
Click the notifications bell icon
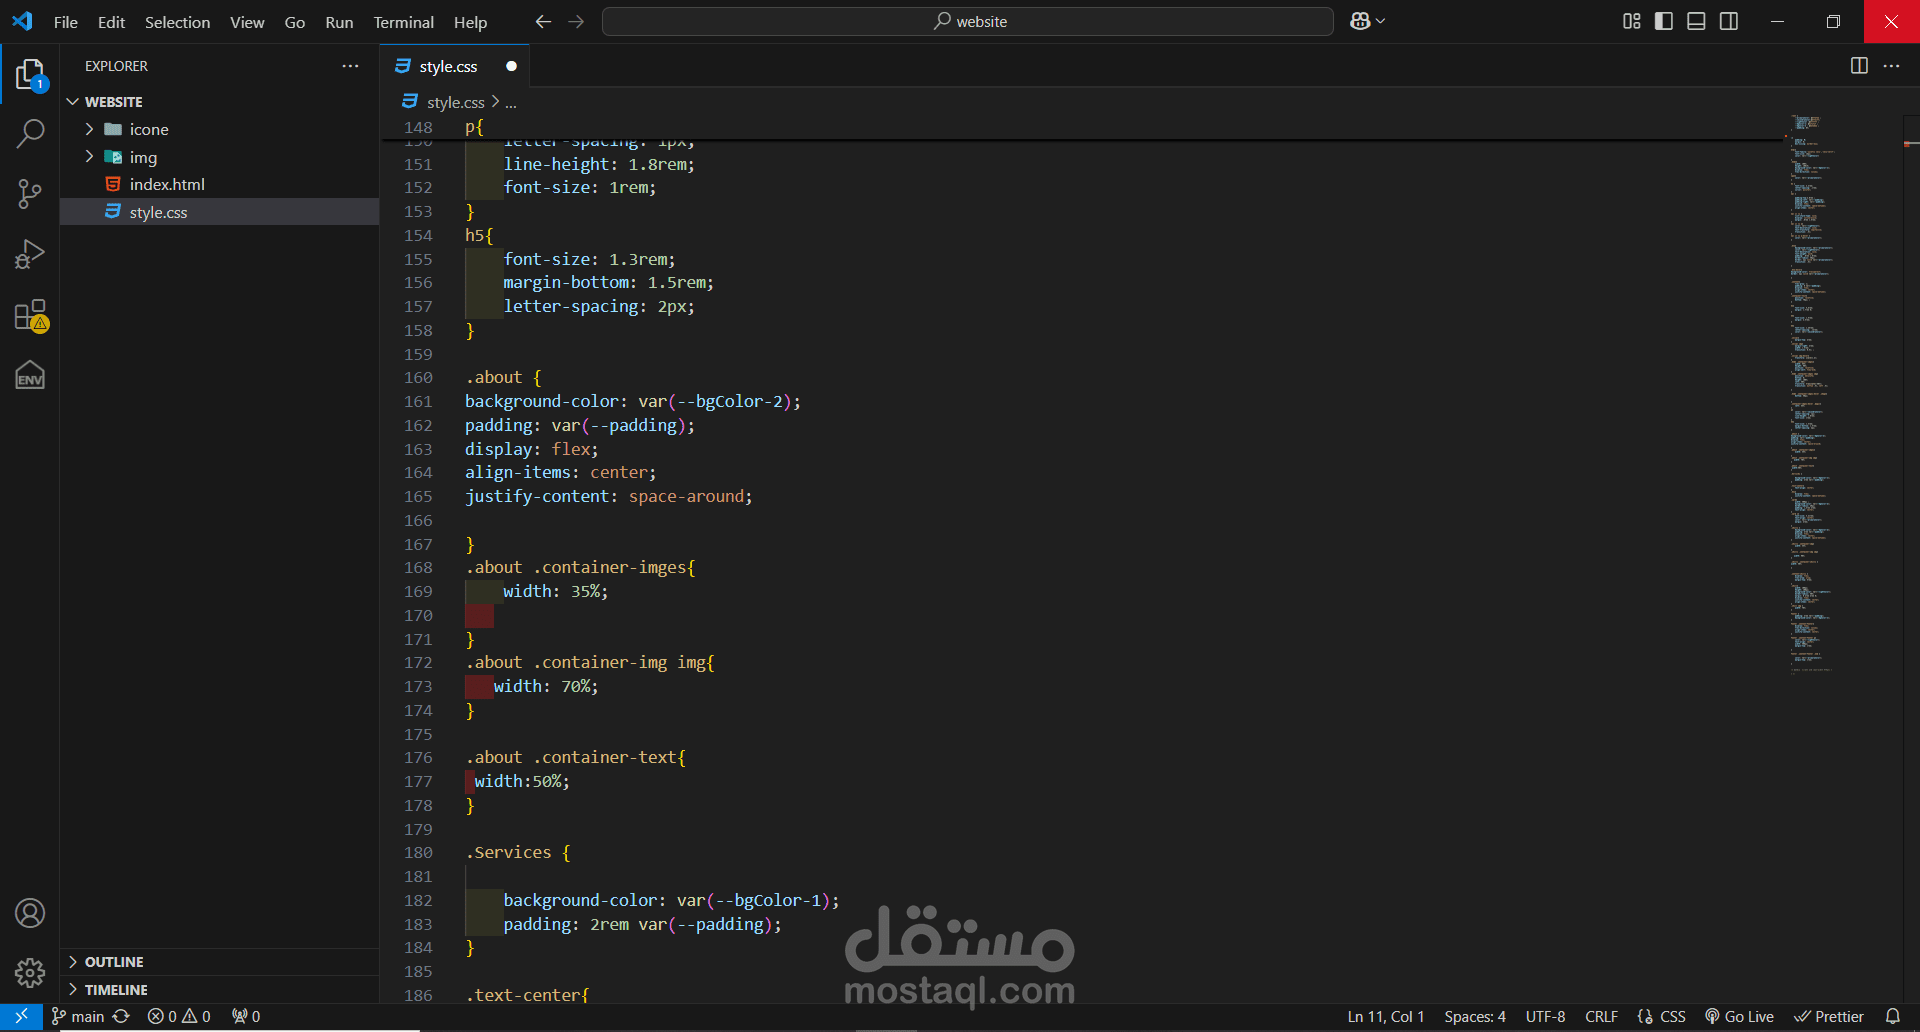pos(1893,1016)
